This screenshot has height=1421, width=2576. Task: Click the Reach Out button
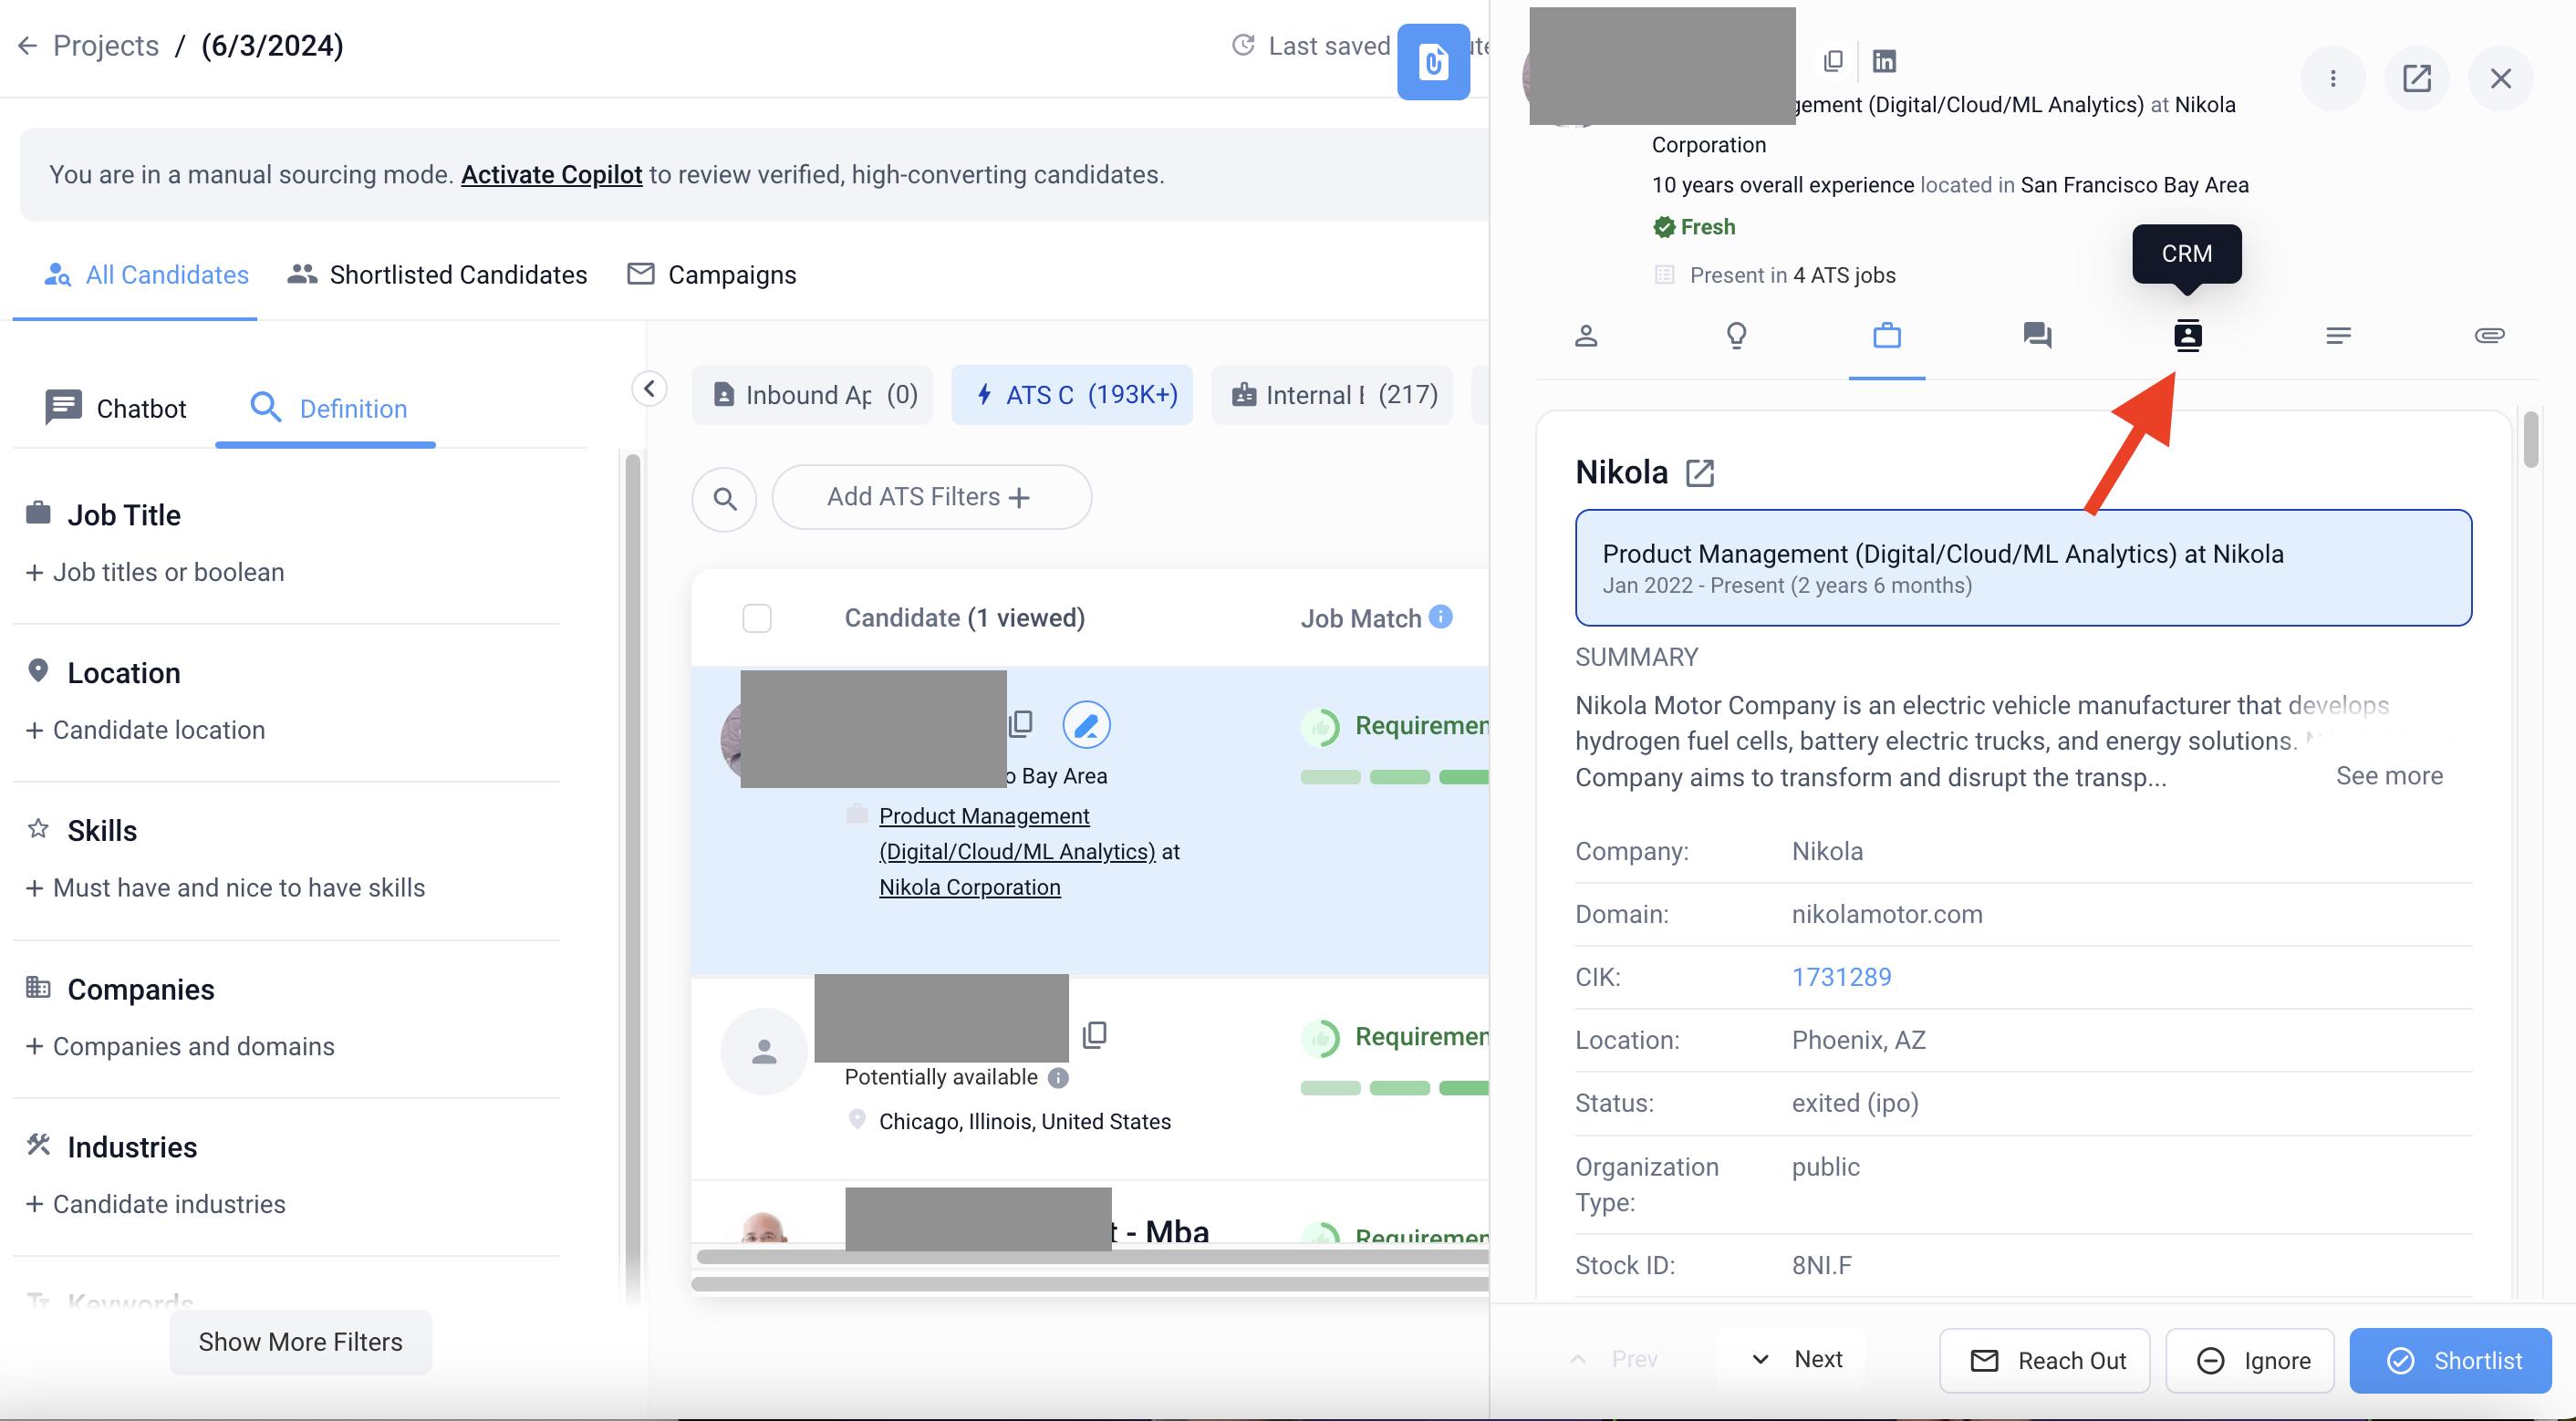[2045, 1361]
